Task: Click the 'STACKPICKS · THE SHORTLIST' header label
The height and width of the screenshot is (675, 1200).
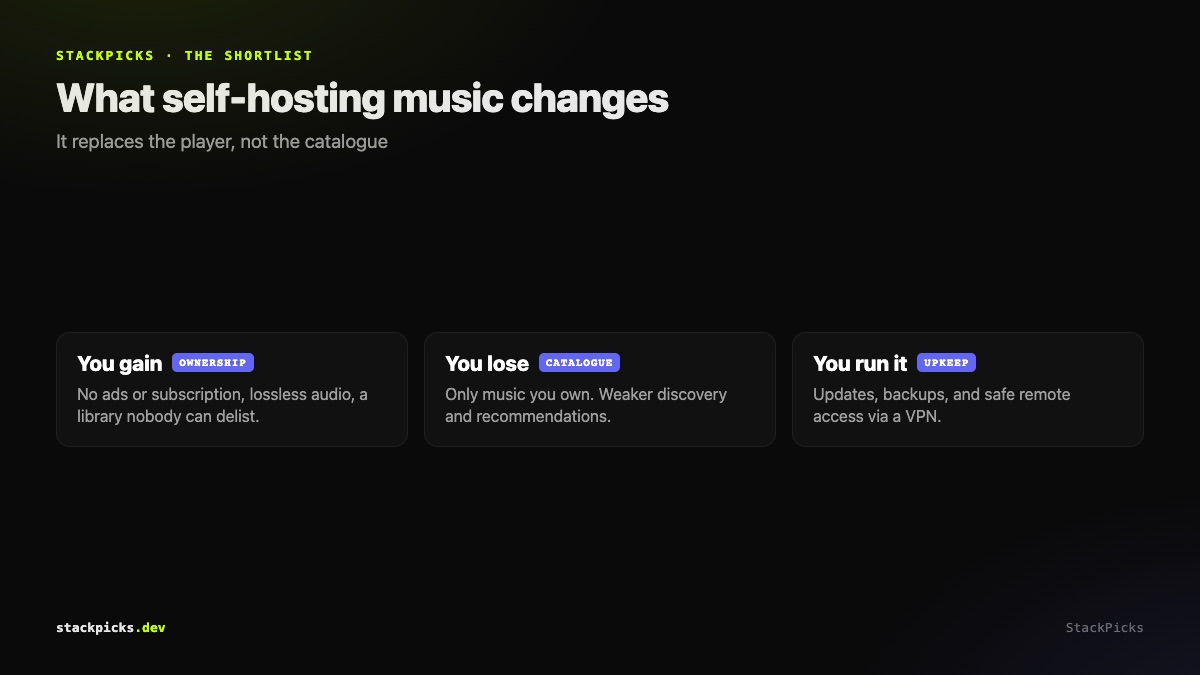Action: click(184, 56)
